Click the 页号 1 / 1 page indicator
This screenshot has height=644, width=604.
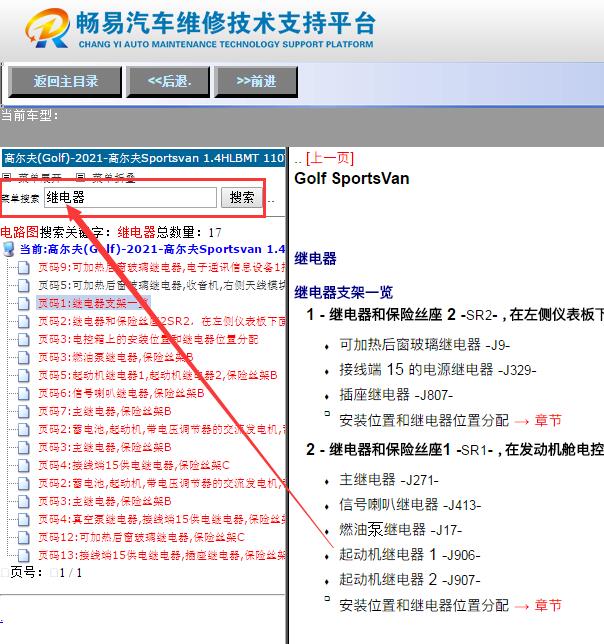pyautogui.click(x=46, y=573)
